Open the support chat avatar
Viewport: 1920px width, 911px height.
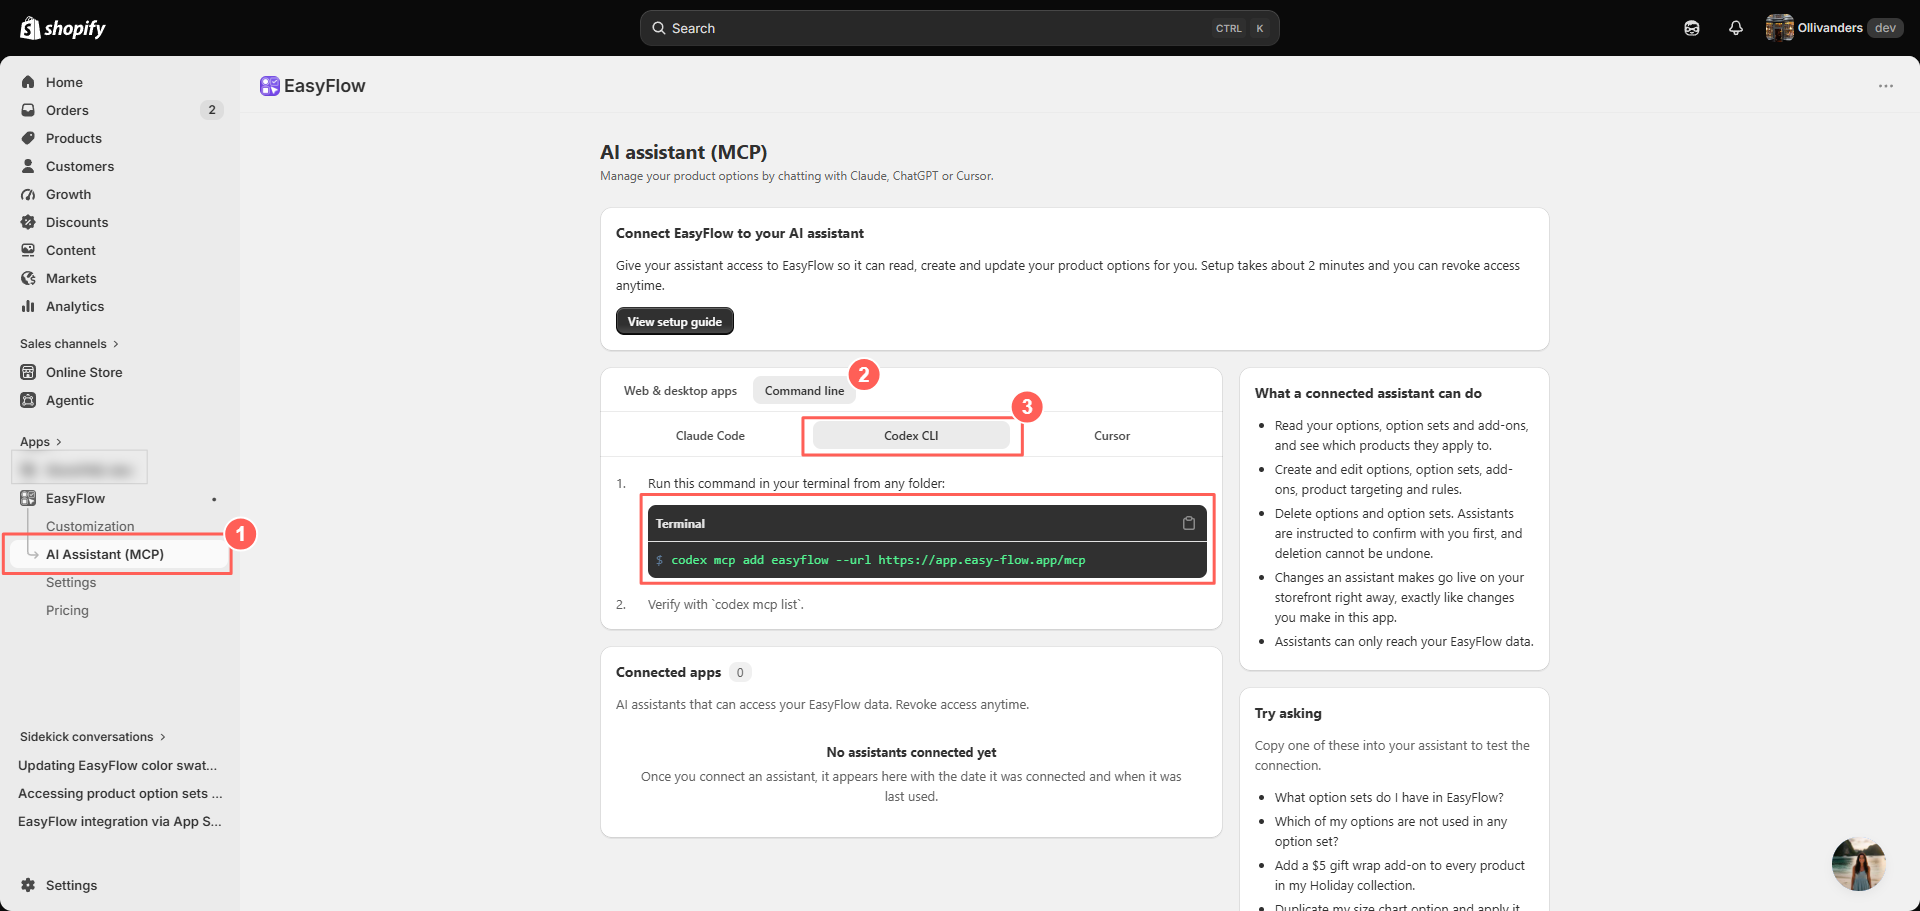[1859, 864]
